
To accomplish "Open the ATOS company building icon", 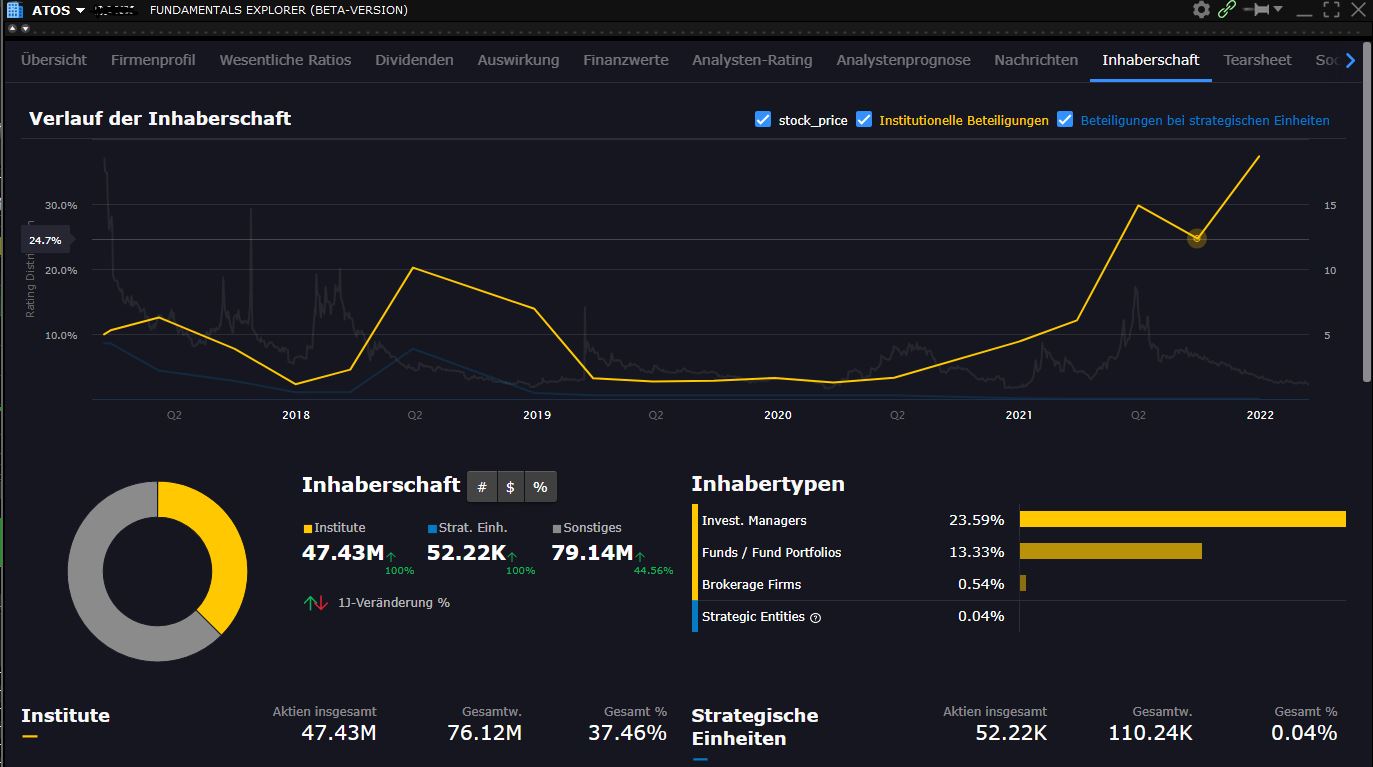I will click(13, 10).
